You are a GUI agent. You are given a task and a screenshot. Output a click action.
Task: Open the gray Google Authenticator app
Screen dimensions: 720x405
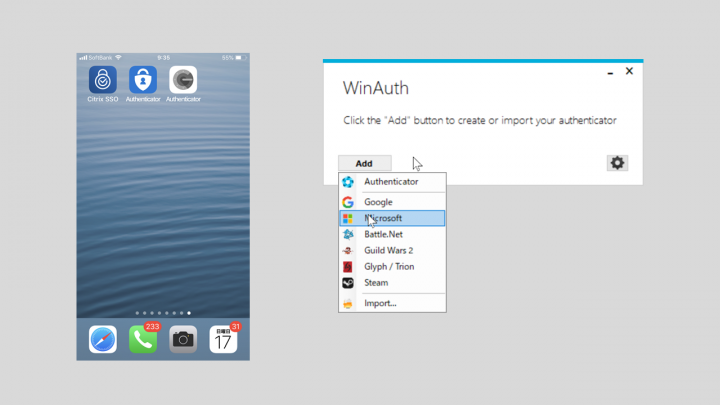pyautogui.click(x=183, y=80)
